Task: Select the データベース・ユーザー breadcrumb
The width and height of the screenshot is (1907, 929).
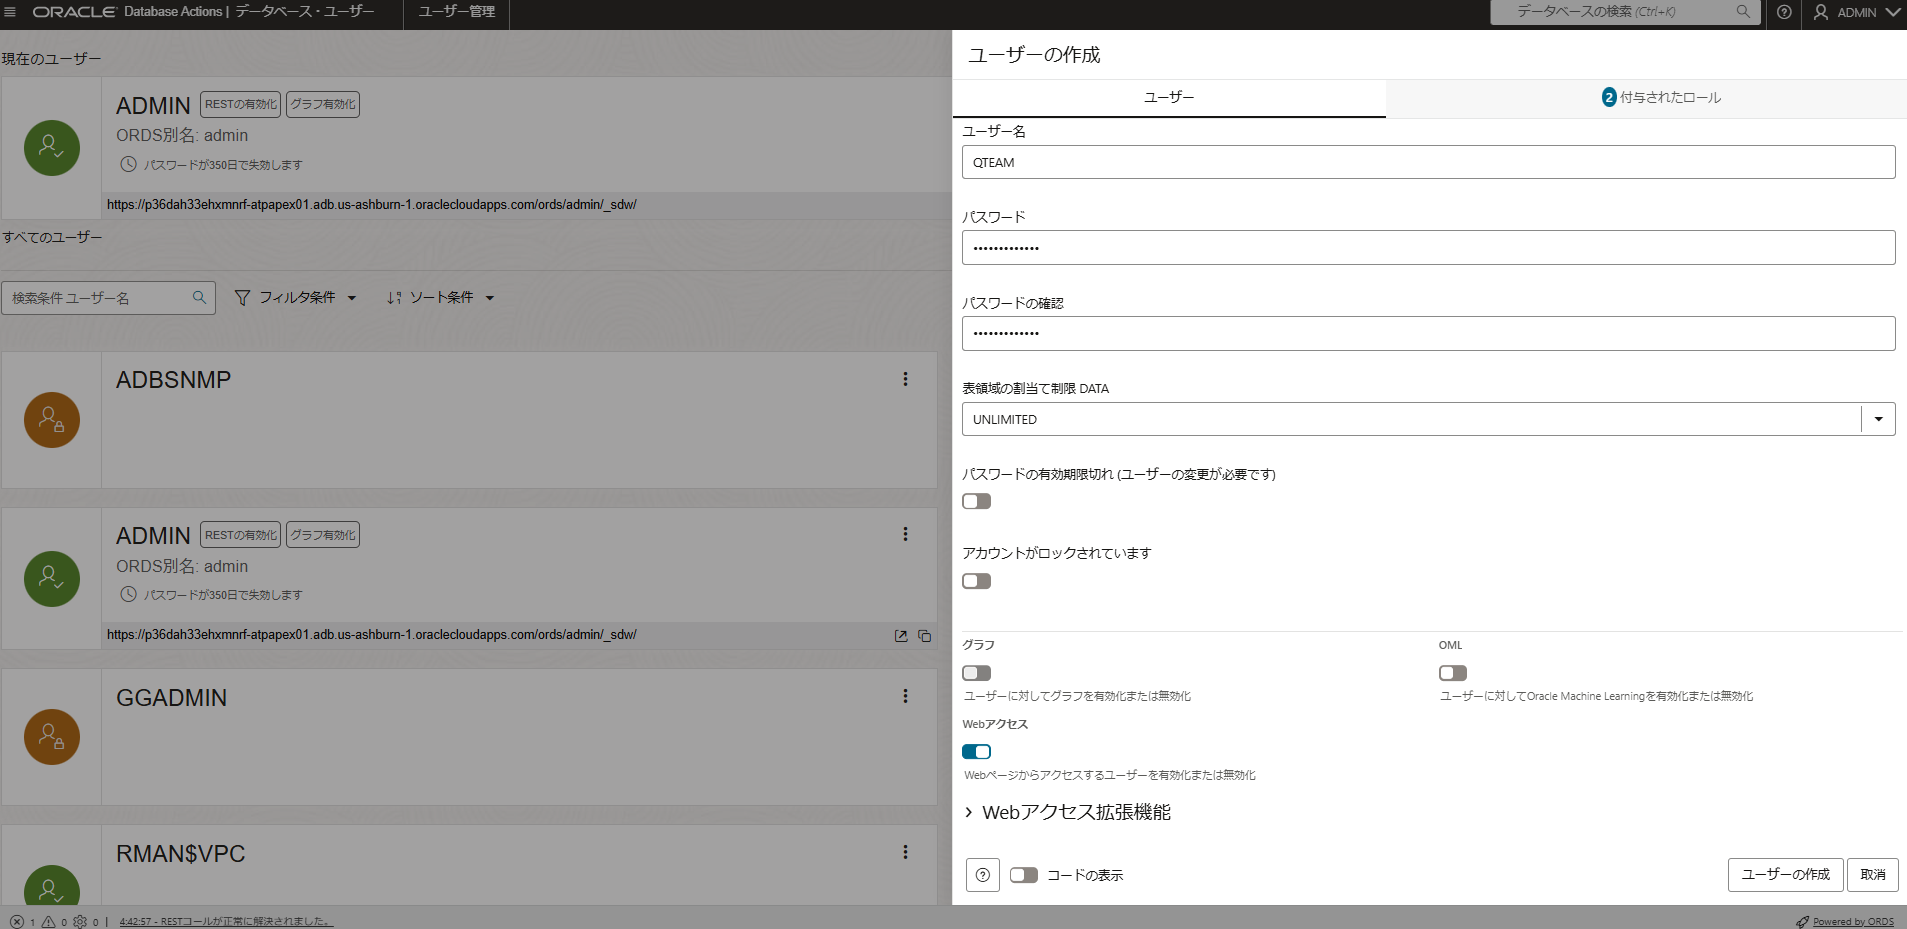Action: point(305,12)
